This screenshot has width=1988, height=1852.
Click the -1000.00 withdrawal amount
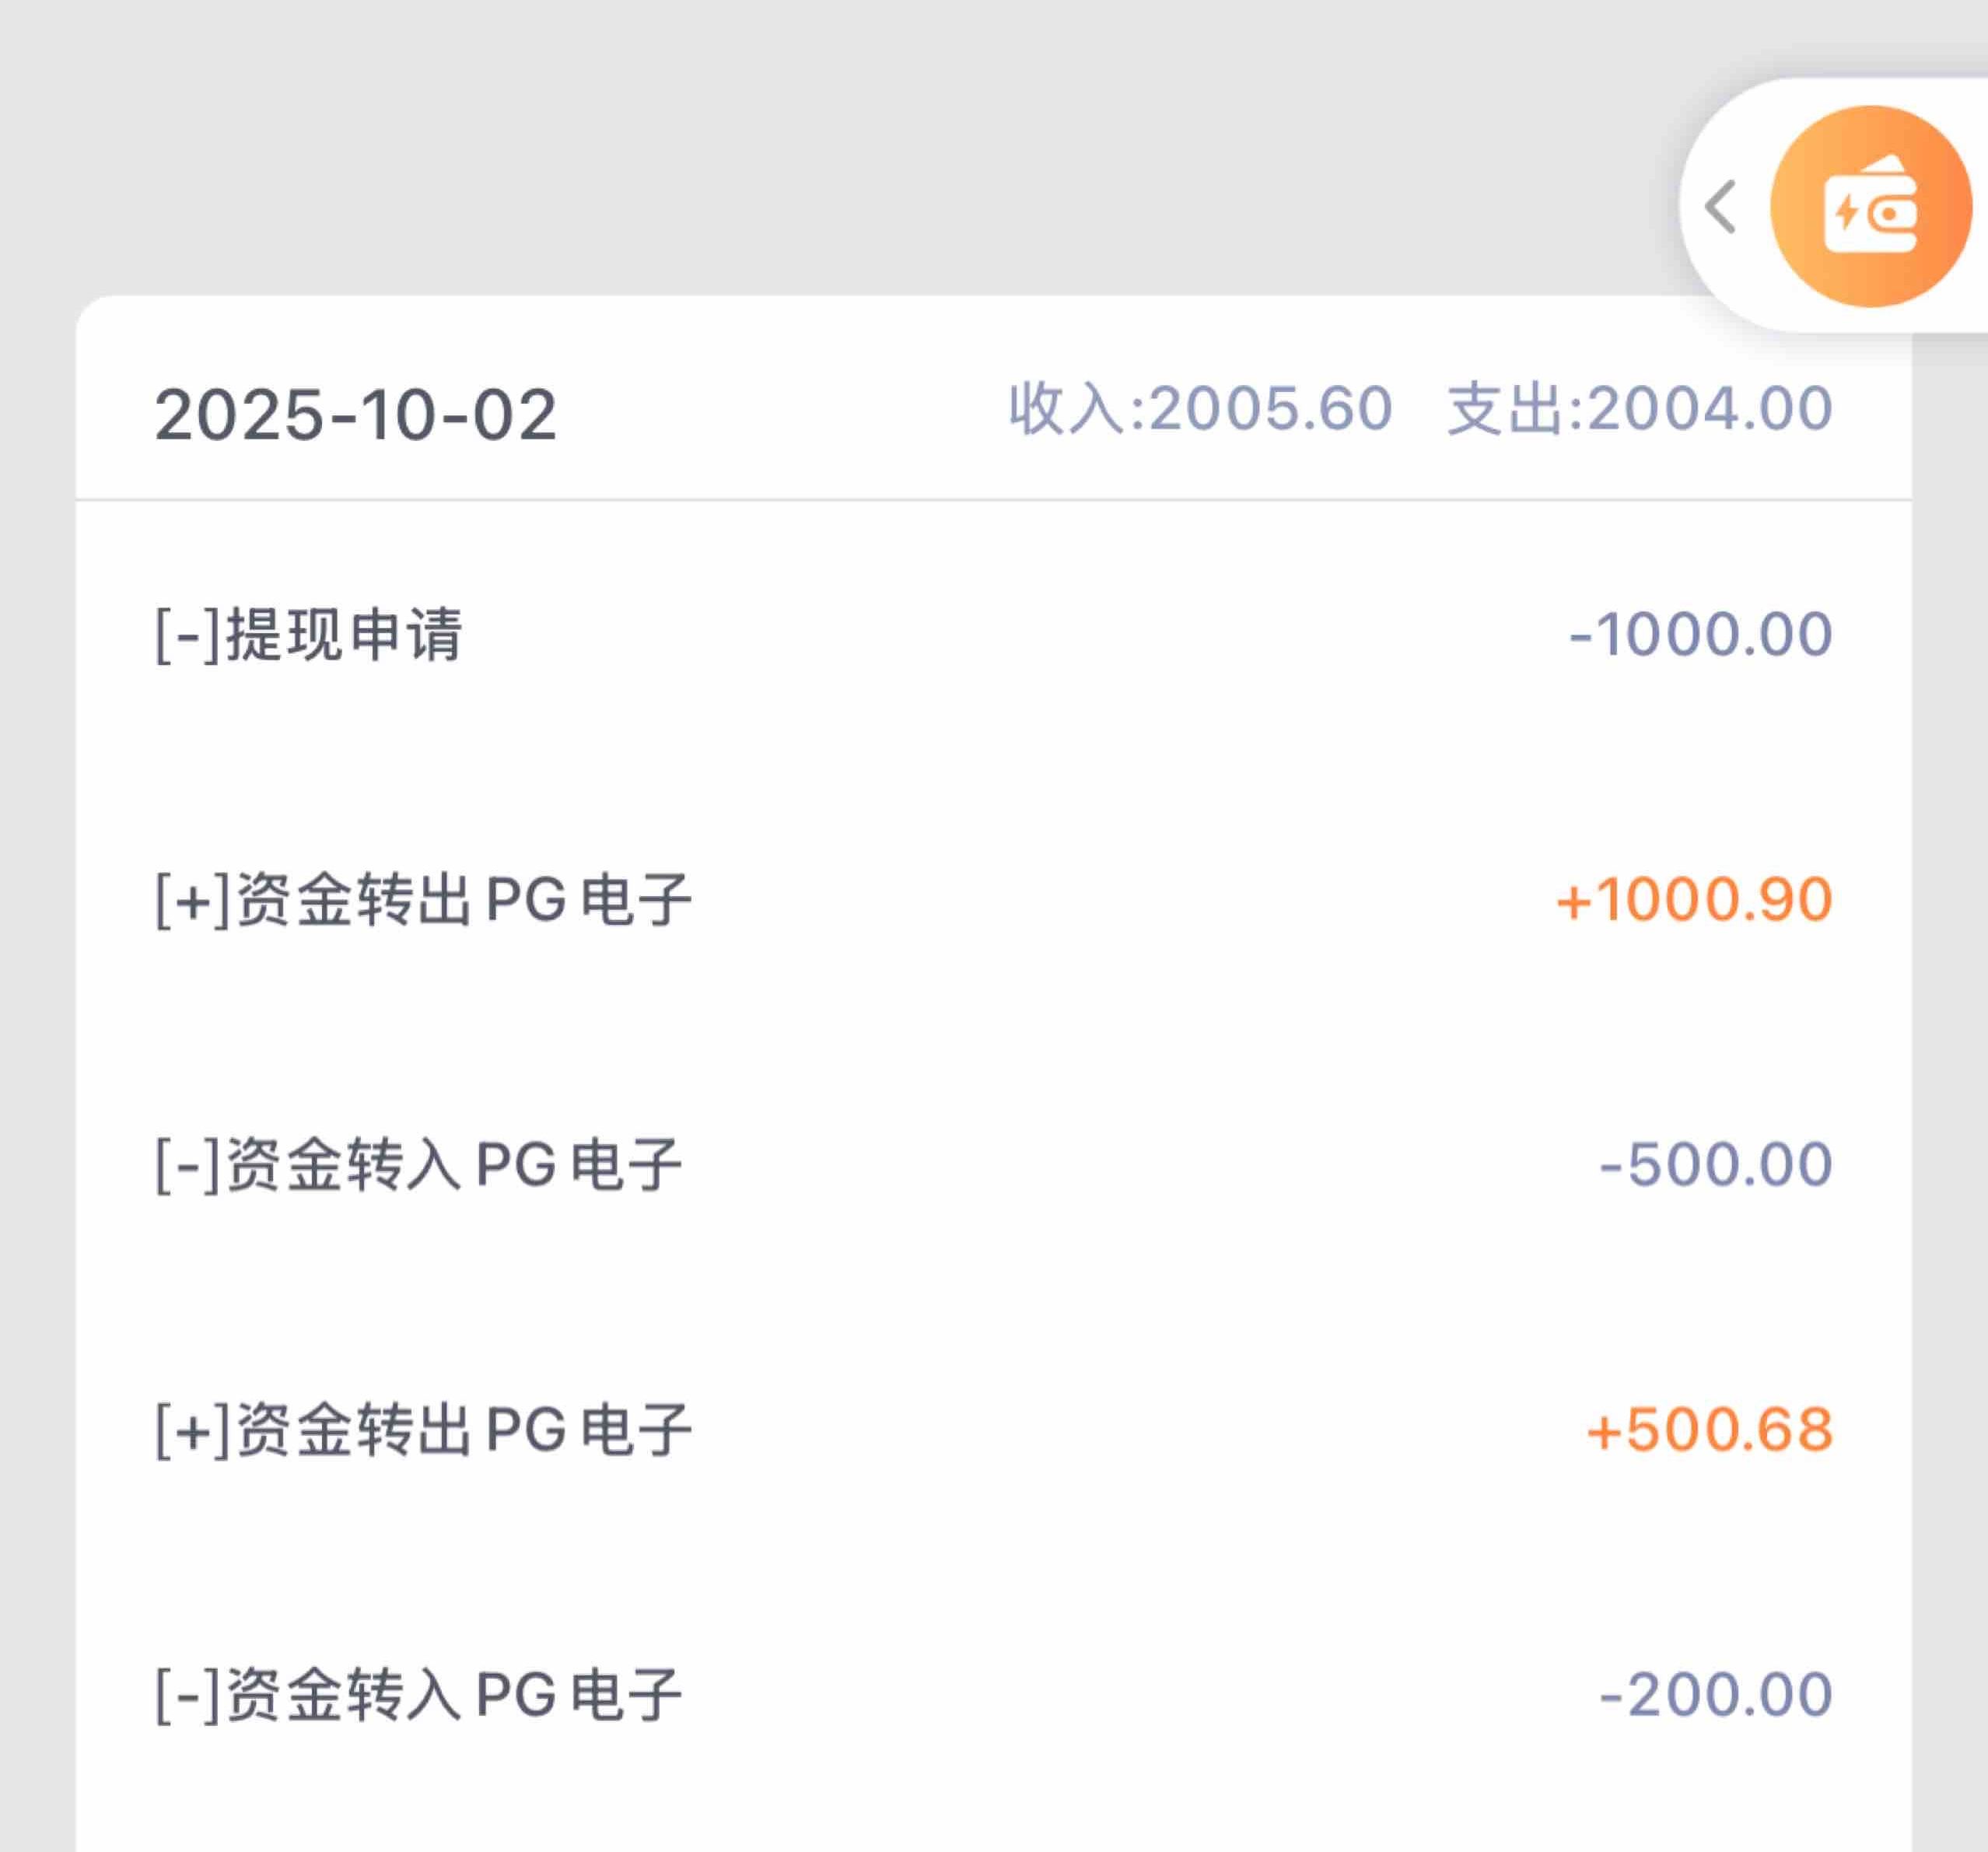click(1700, 635)
